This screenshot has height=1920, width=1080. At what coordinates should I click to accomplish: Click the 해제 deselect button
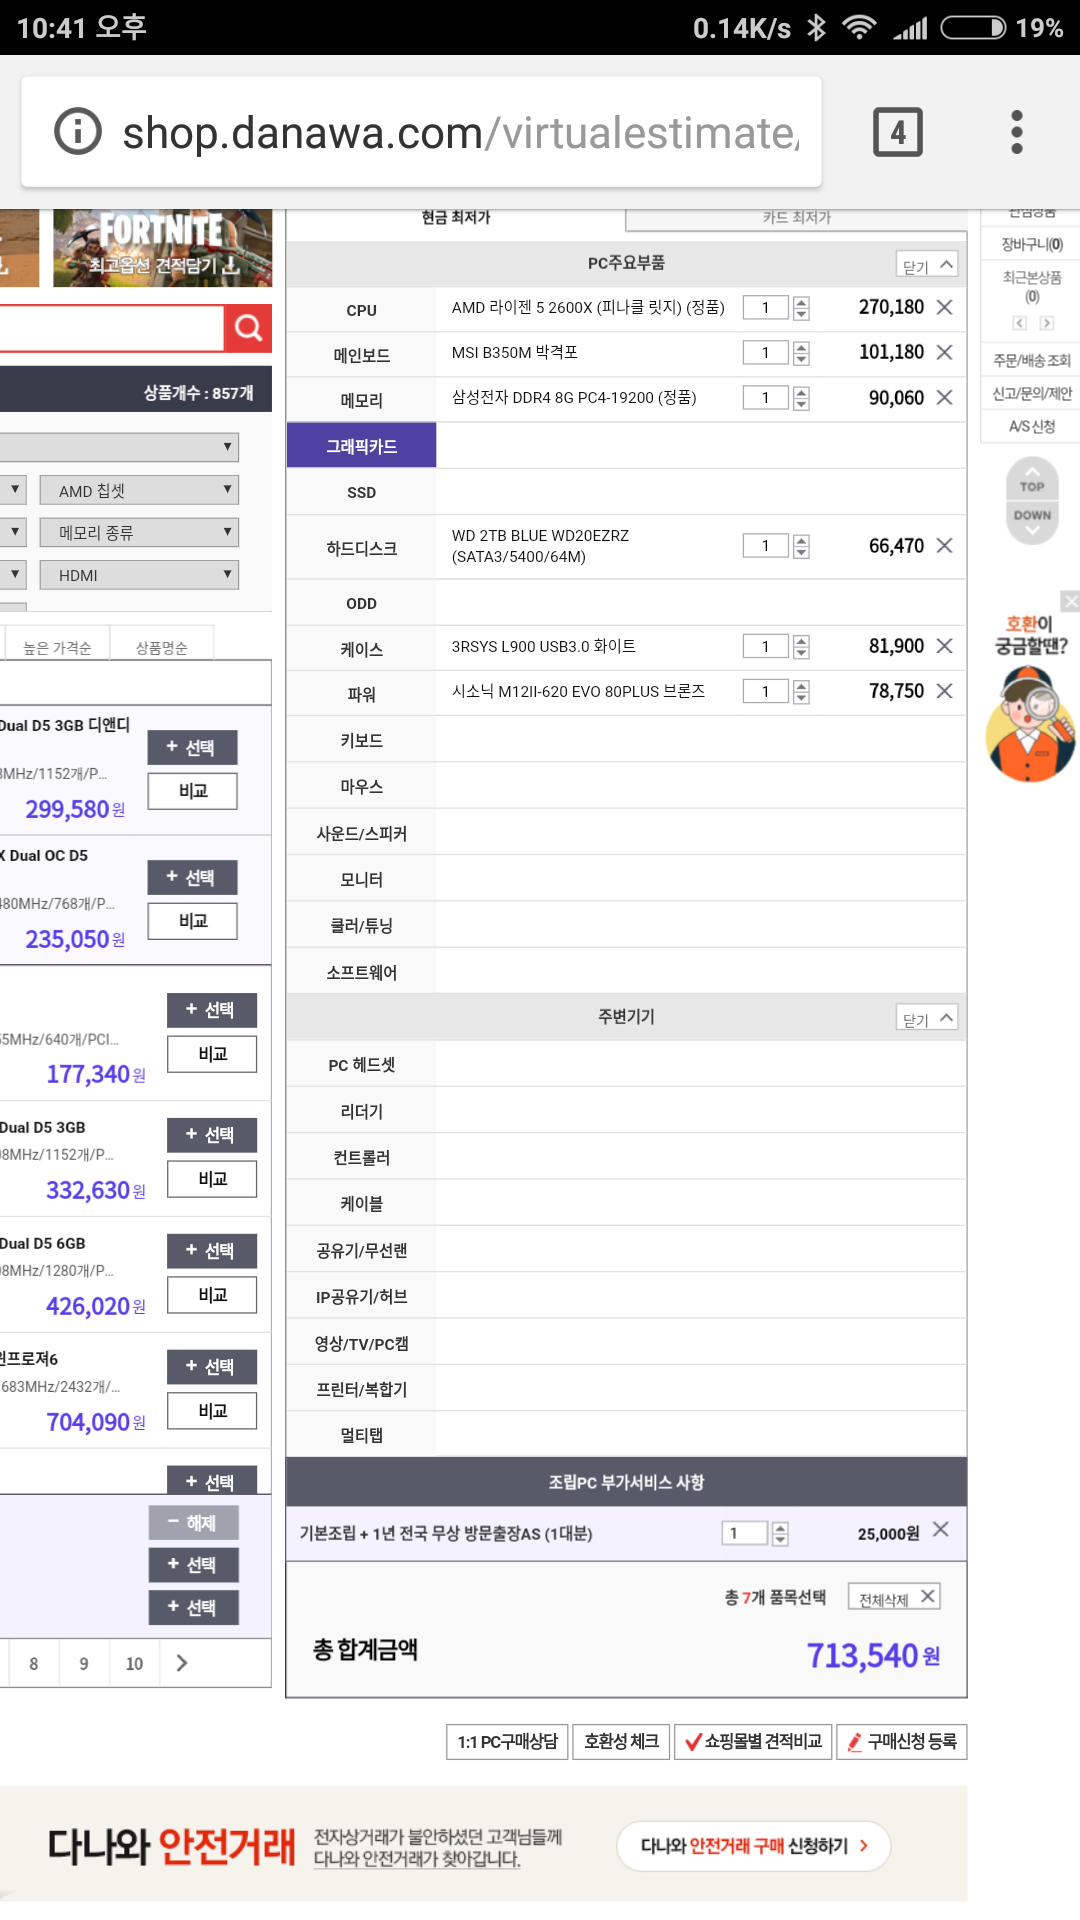194,1522
